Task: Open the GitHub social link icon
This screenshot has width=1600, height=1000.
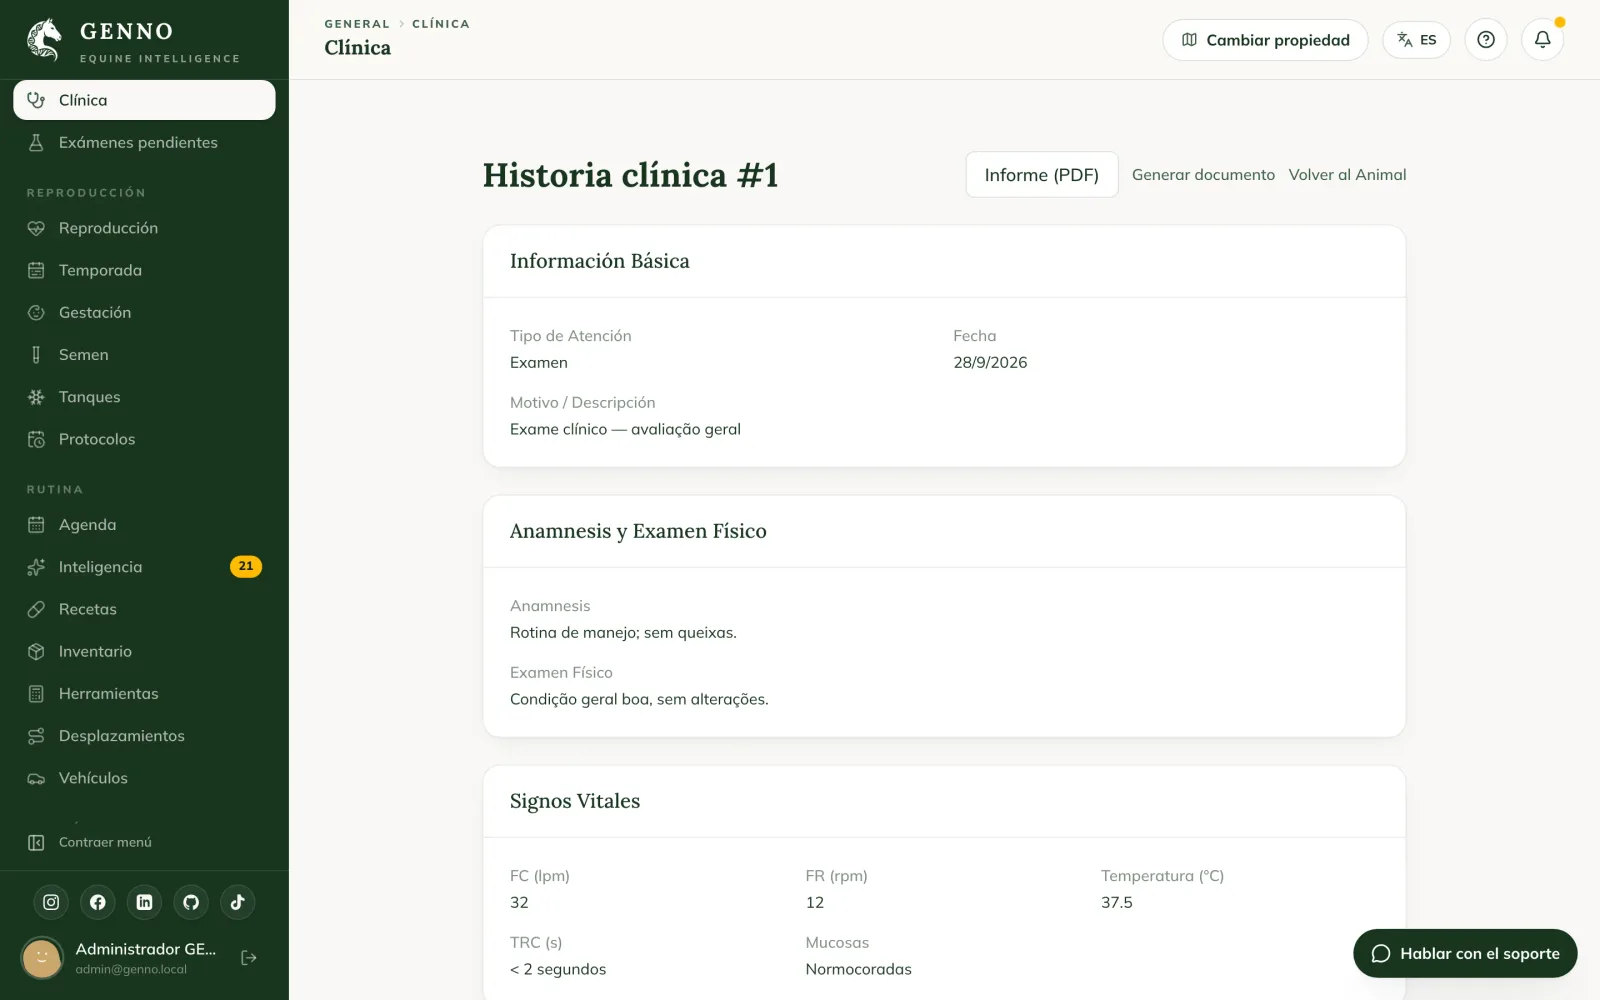Action: (191, 902)
